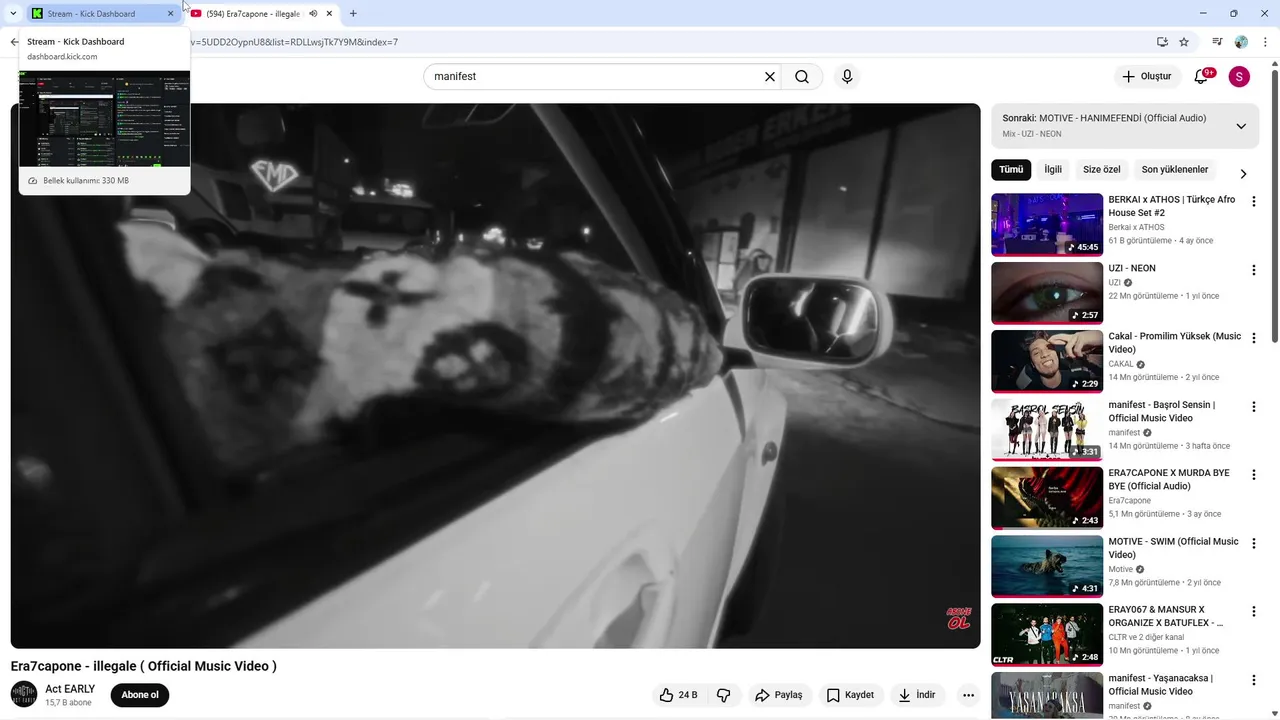Open options for ERAY067 & MANSUR video

pos(1253,611)
